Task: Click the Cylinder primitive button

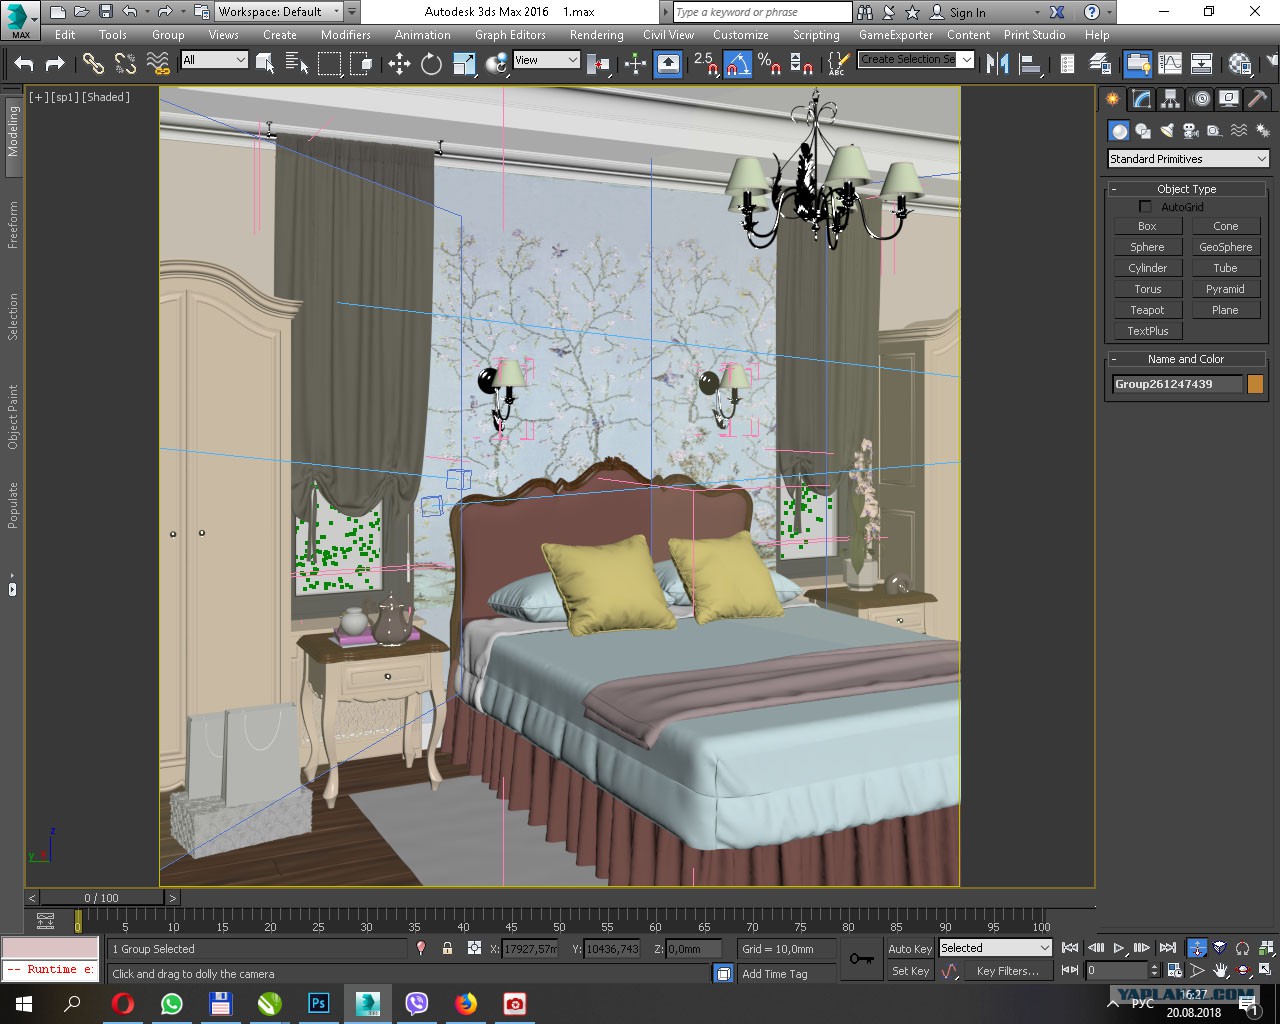Action: 1147,268
